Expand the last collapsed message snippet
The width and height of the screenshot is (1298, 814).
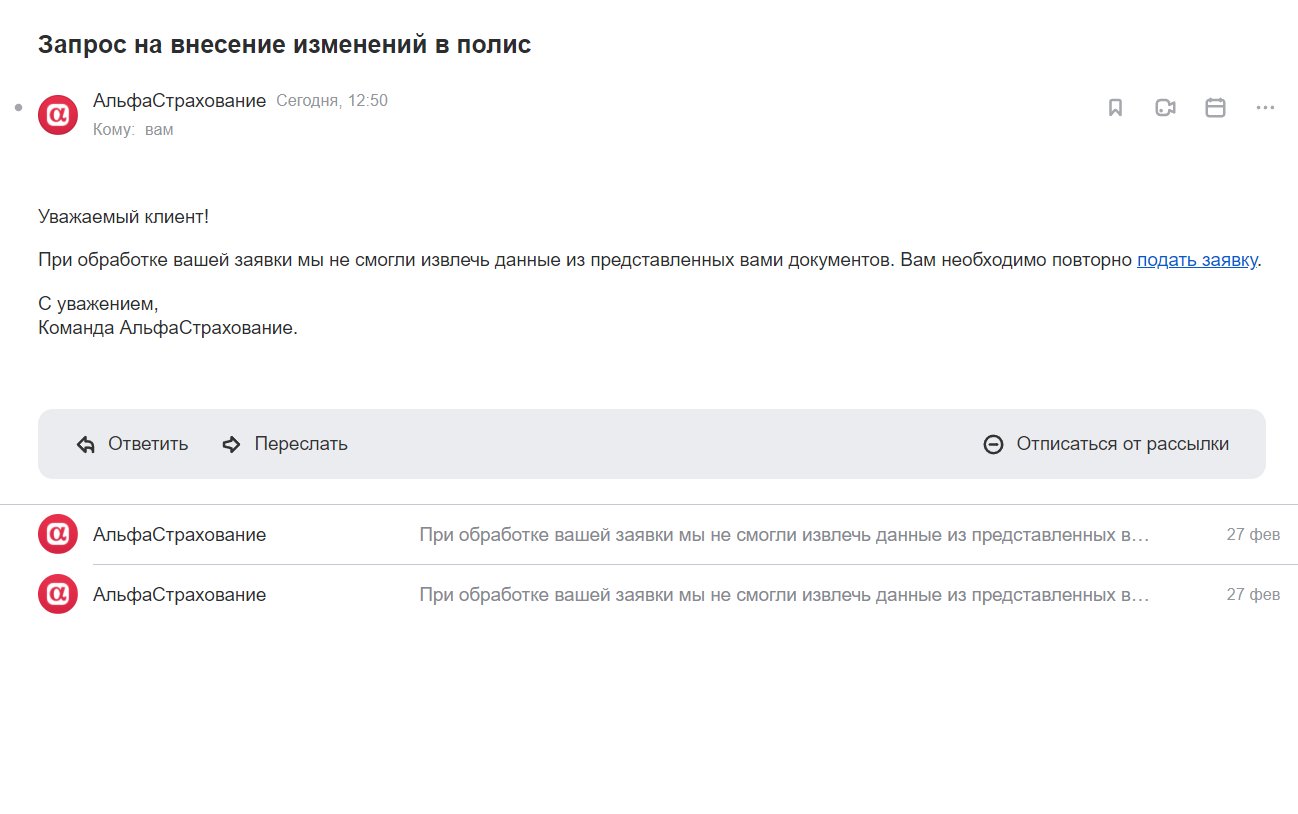pyautogui.click(x=784, y=595)
